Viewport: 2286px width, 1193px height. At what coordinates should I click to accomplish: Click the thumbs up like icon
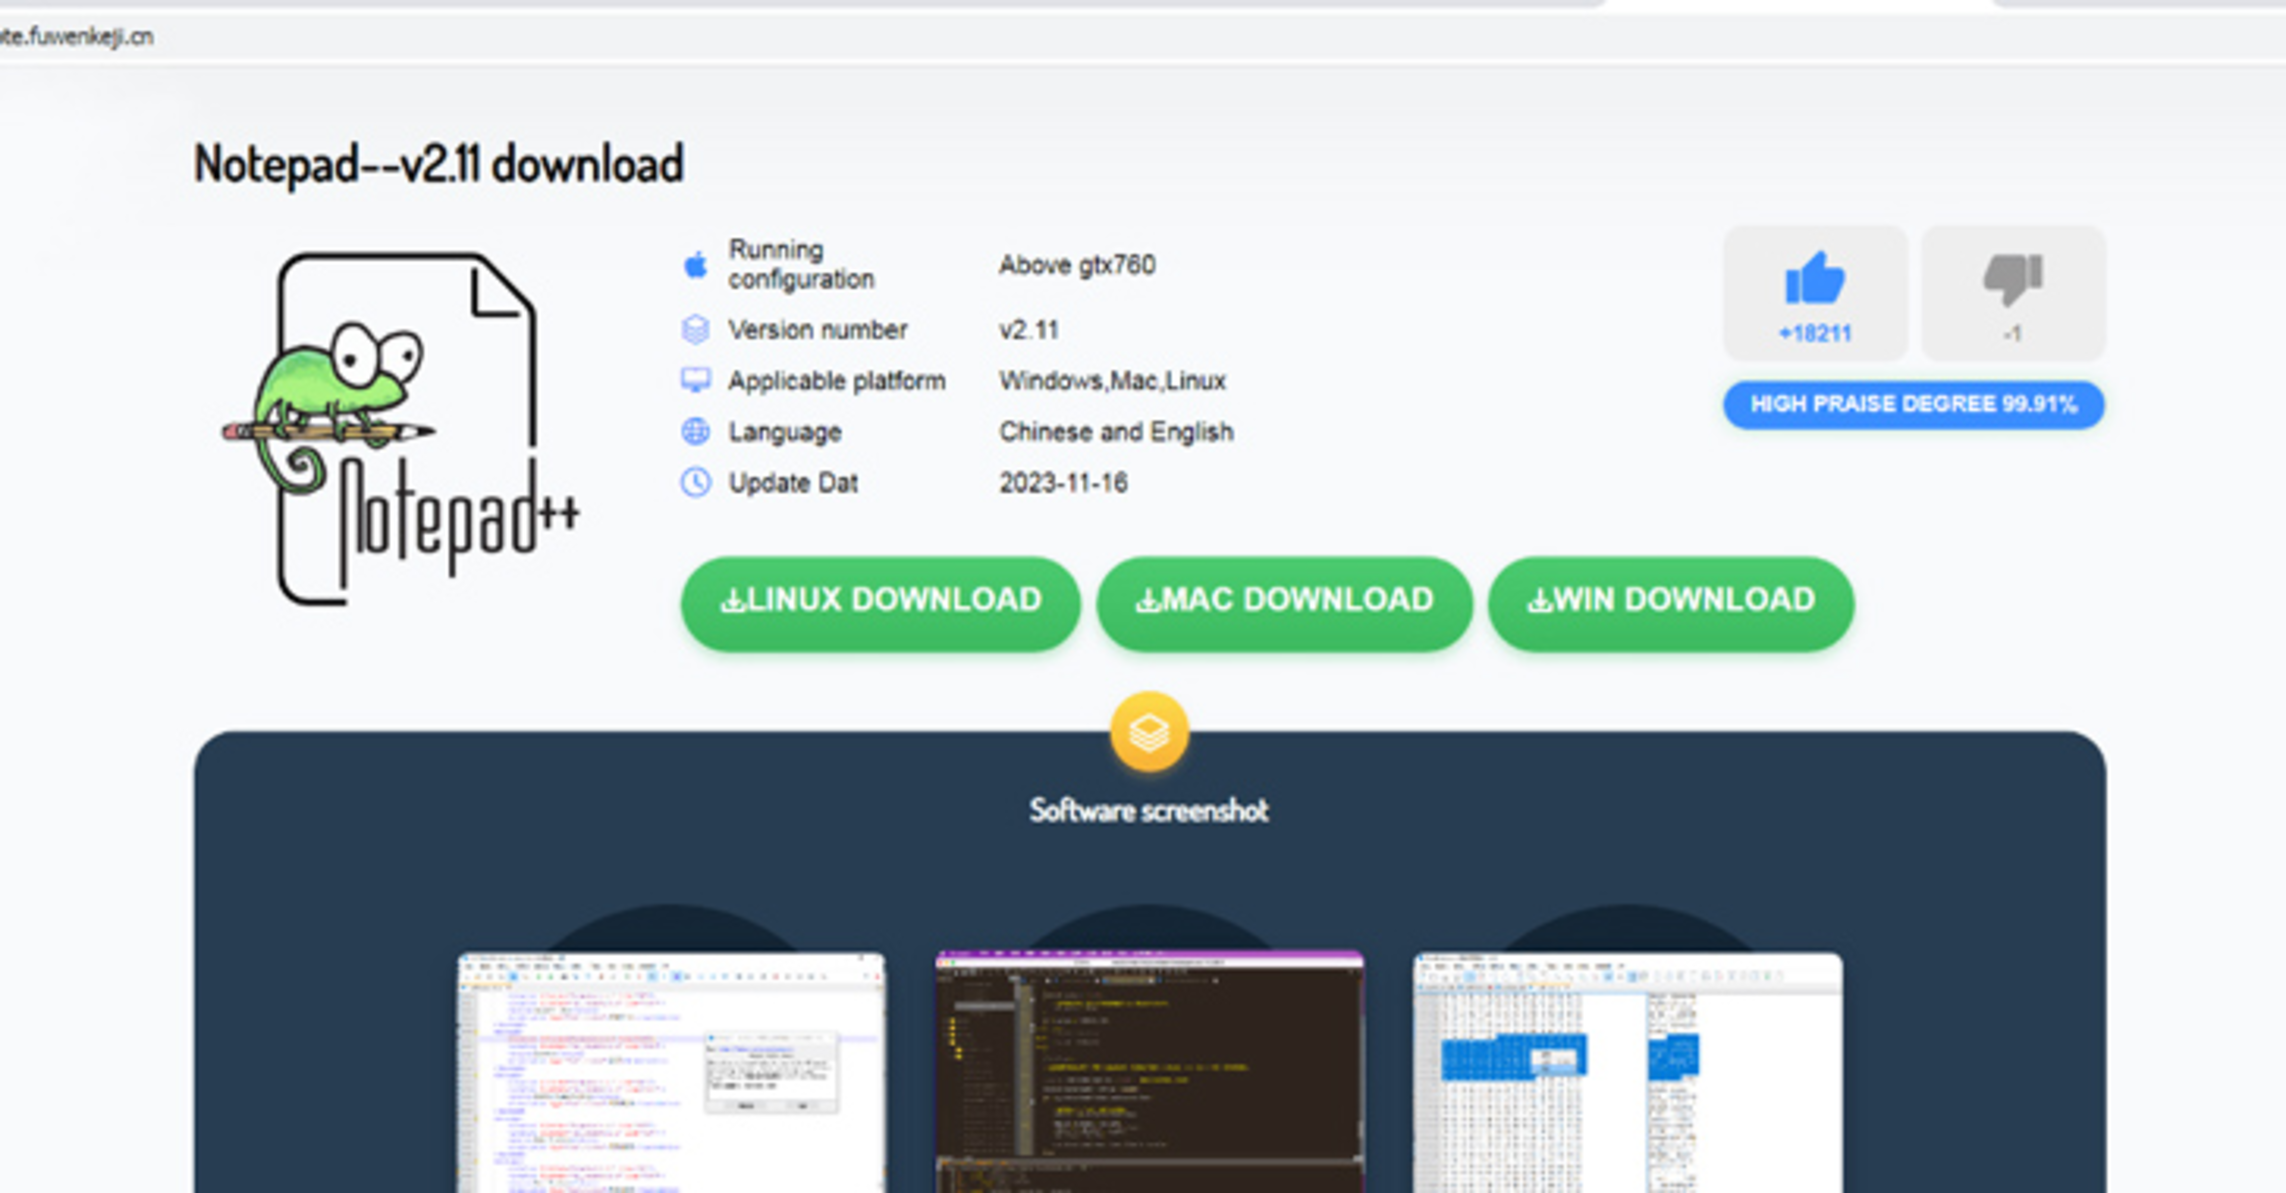[x=1814, y=277]
